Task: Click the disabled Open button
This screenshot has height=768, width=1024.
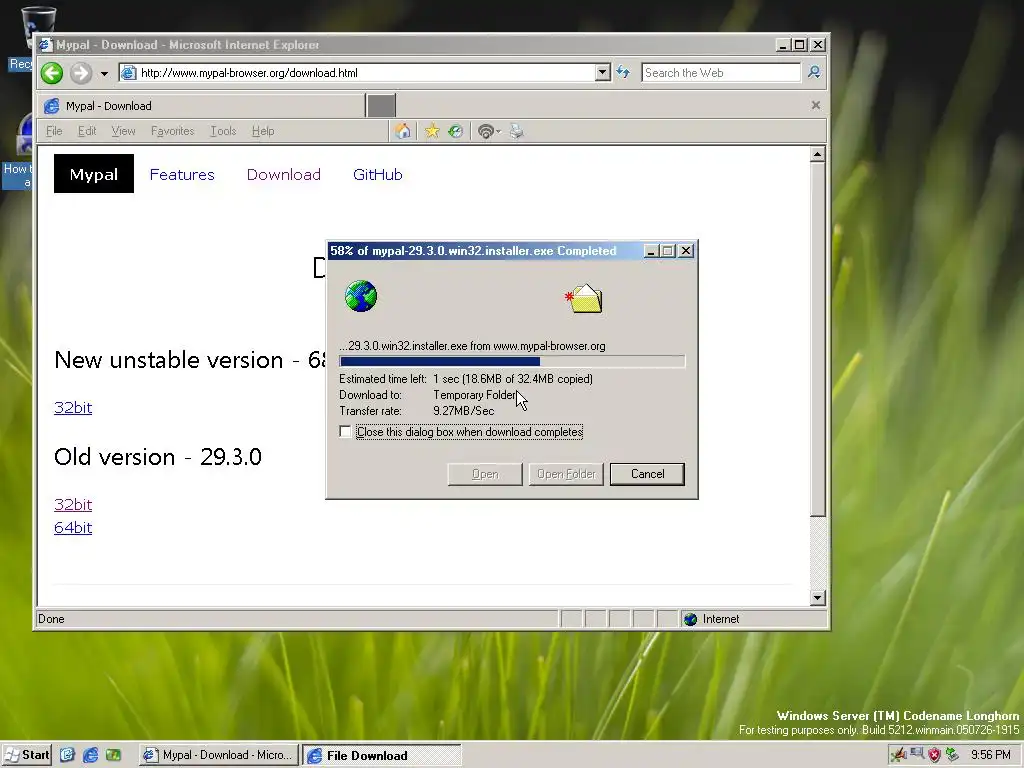Action: tap(485, 474)
